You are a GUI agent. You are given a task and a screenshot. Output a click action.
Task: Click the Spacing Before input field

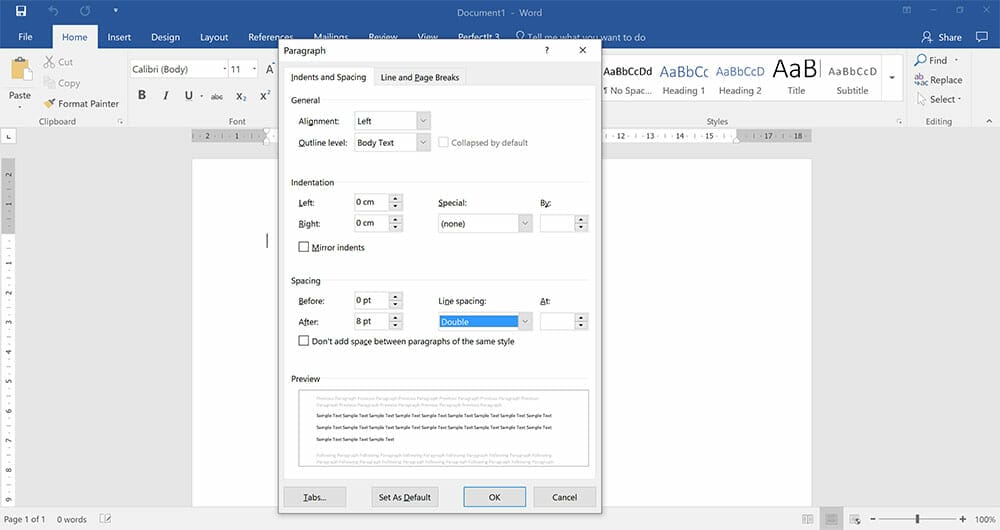tap(371, 301)
